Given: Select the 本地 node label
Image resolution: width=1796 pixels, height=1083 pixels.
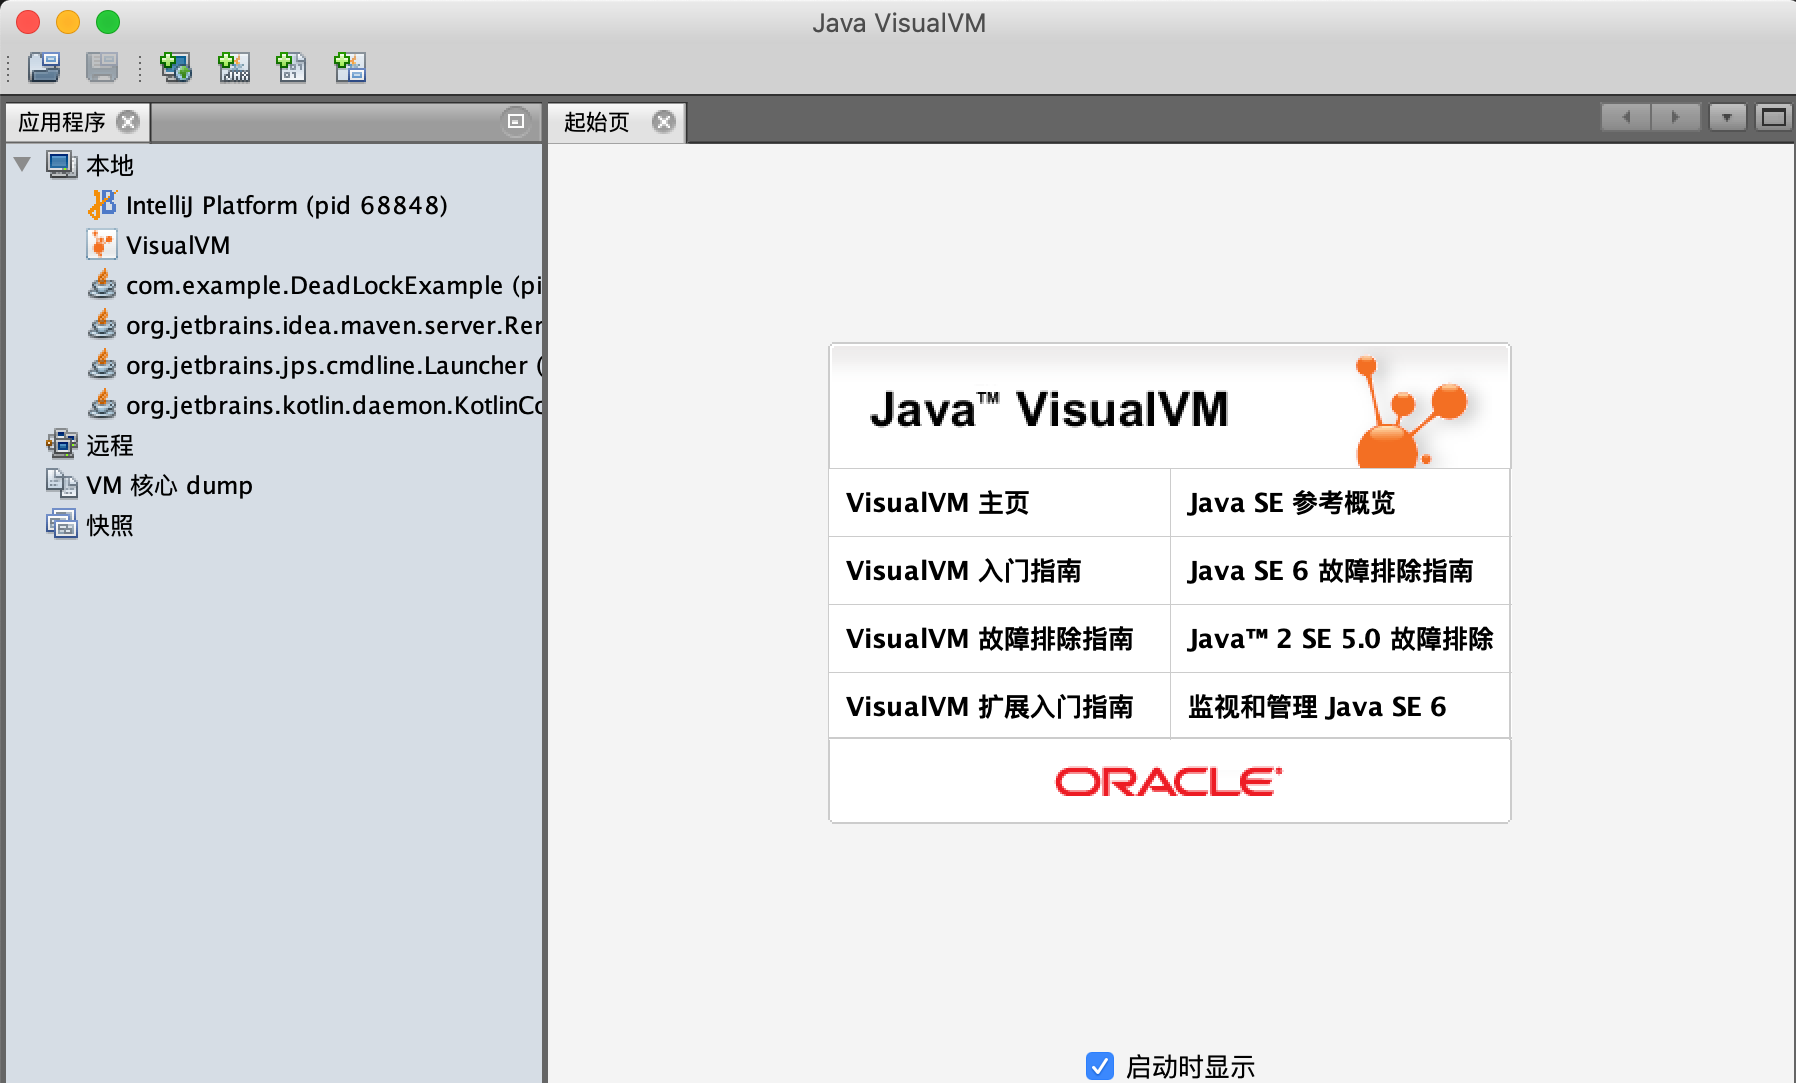Looking at the screenshot, I should [110, 165].
